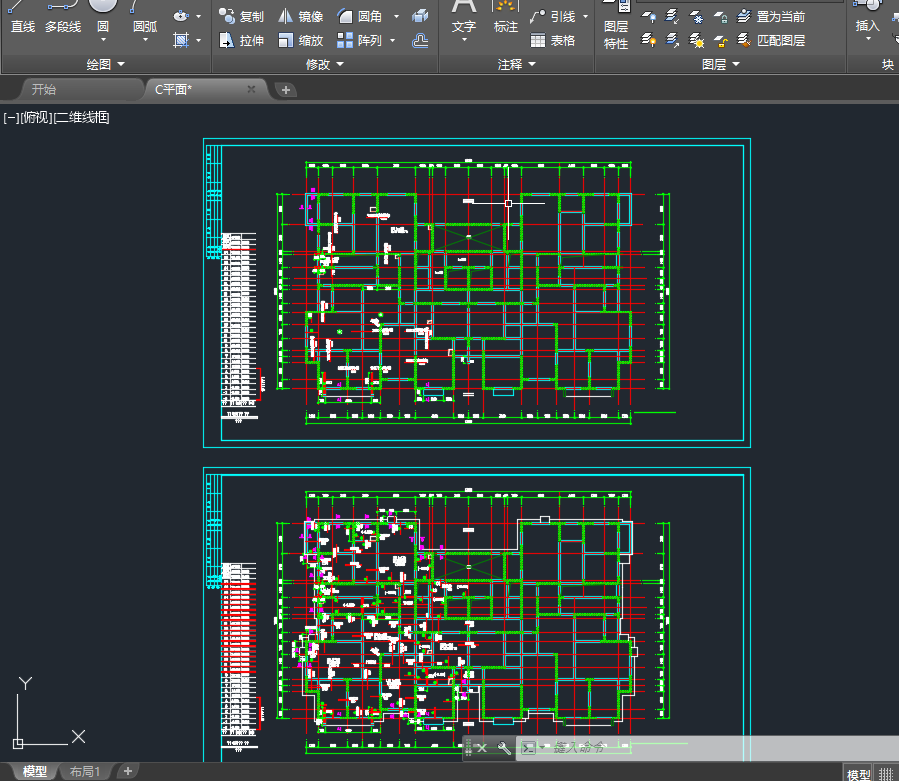Toggle the 模型 model space status button
The height and width of the screenshot is (781, 899).
coord(858,774)
